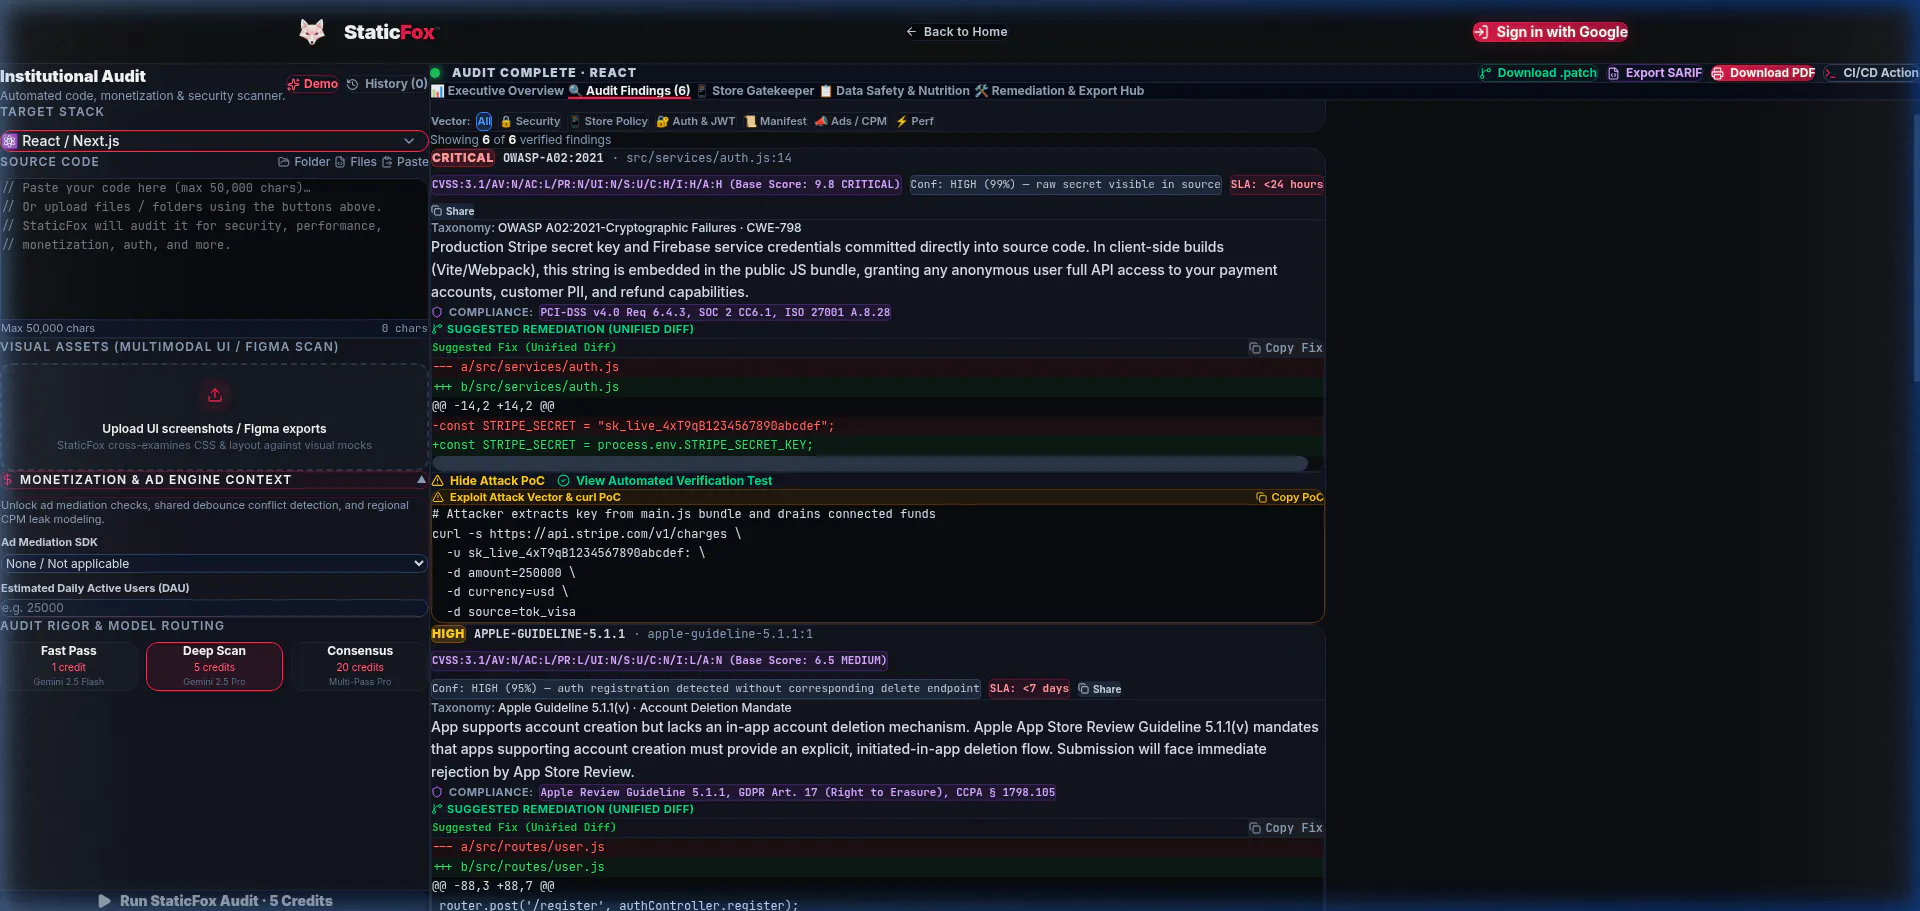Copy the exploit PoC curl command

[x=1289, y=497]
